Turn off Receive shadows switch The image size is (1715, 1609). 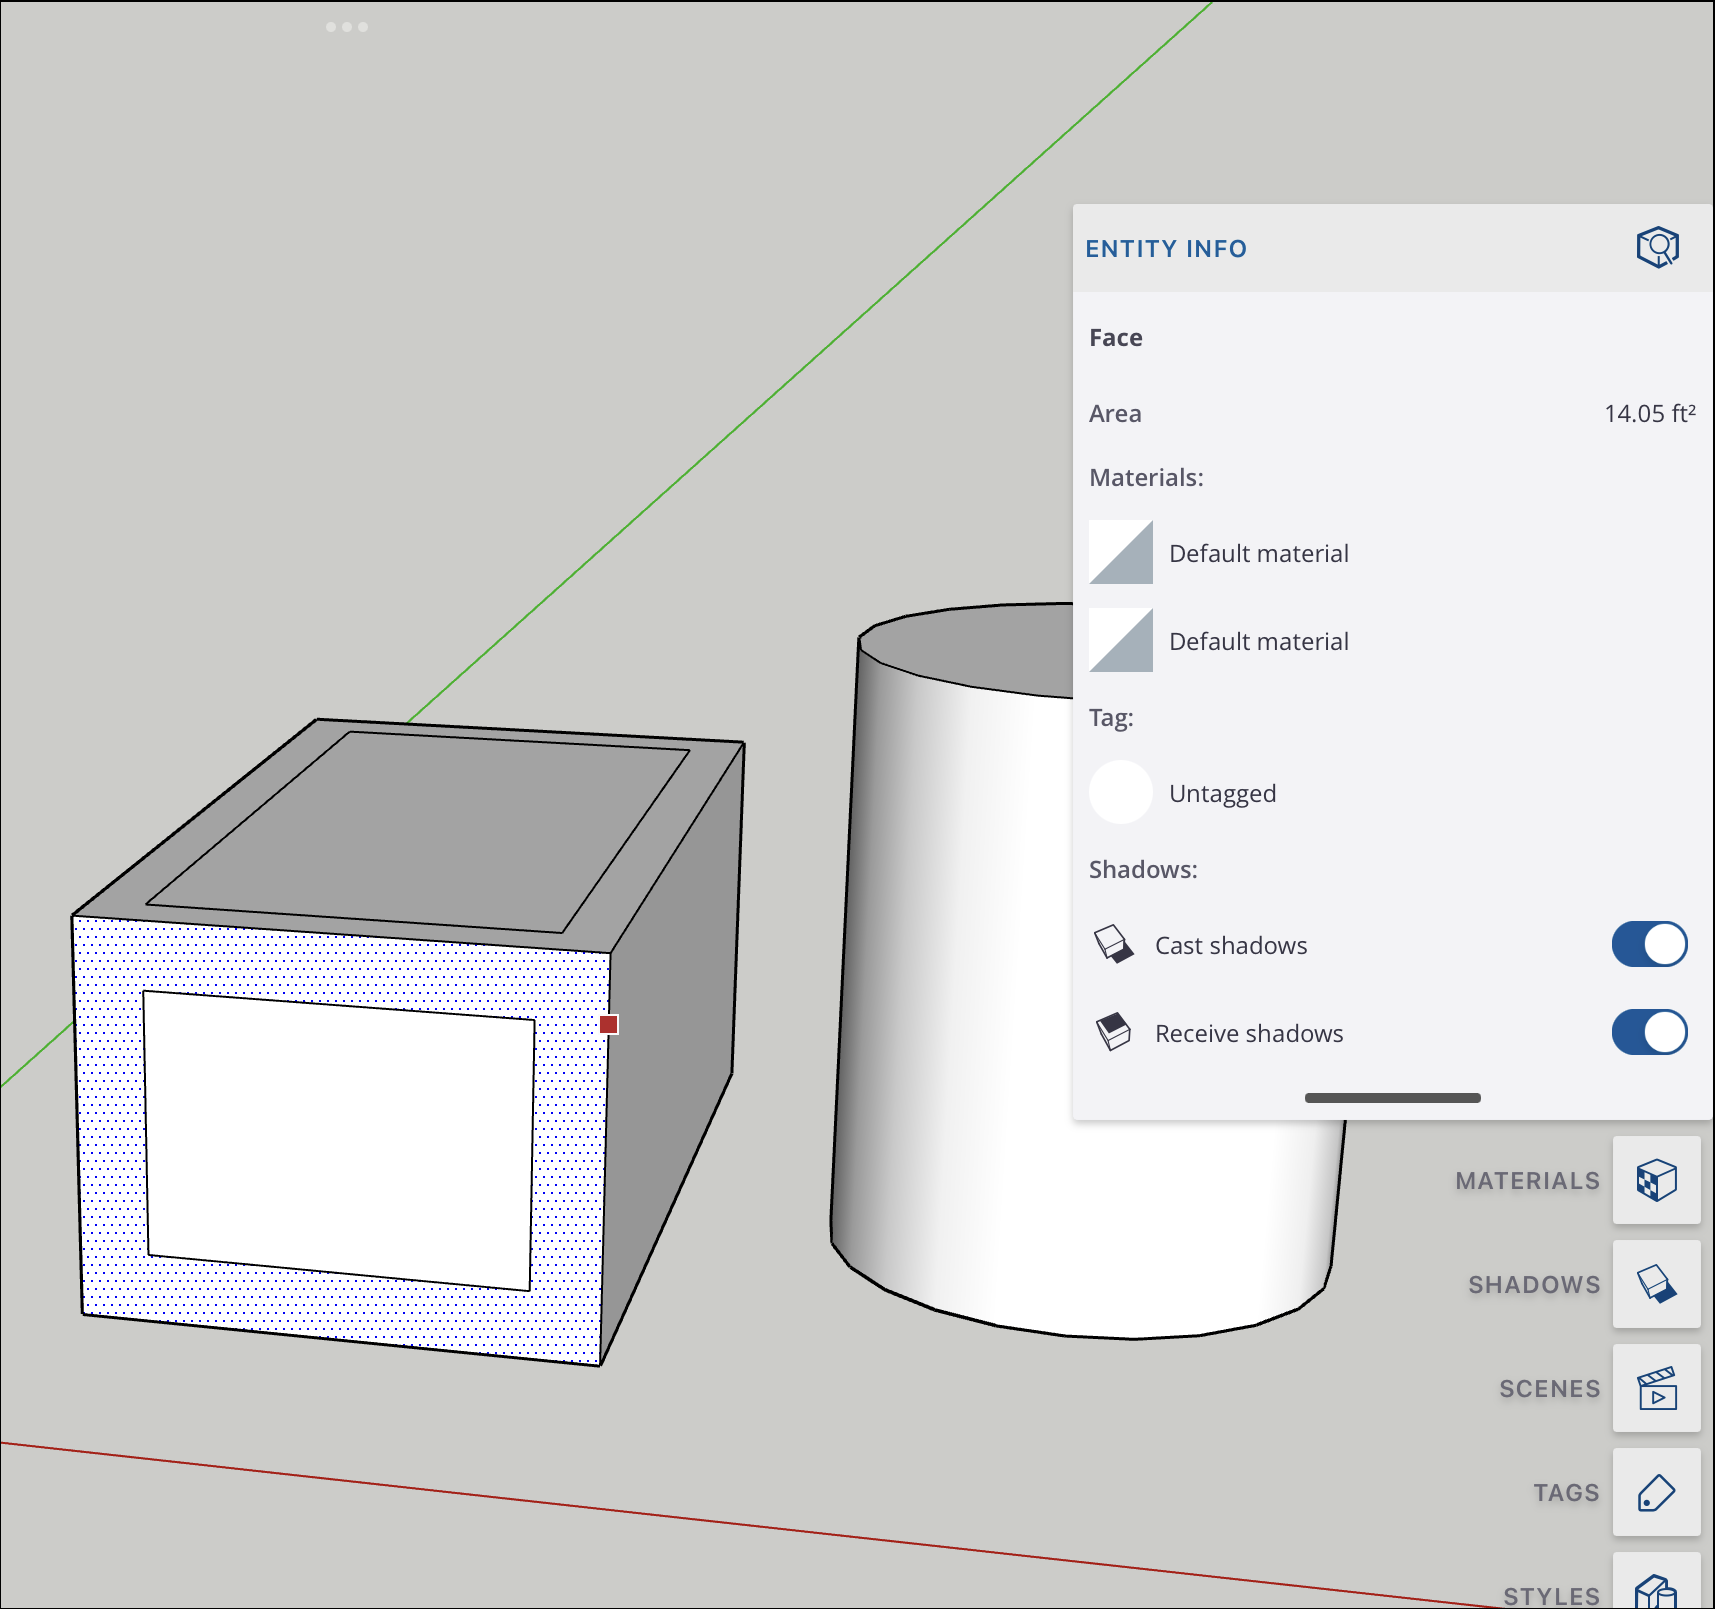coord(1649,1032)
